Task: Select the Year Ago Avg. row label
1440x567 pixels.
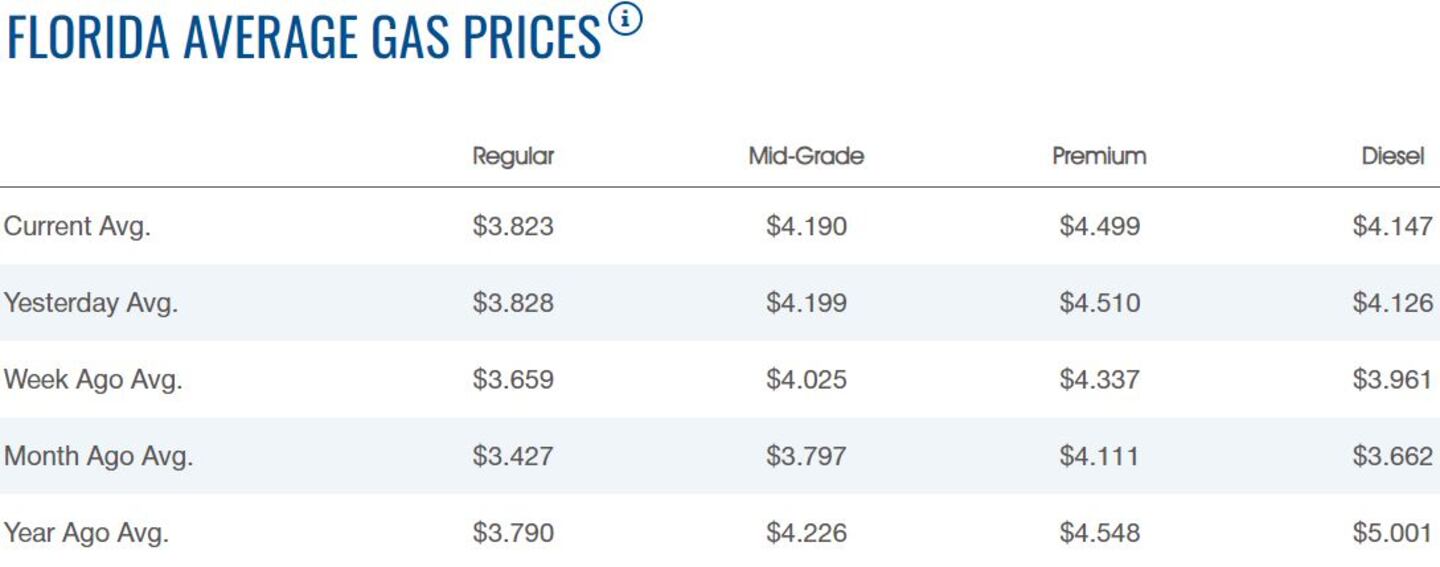Action: [x=86, y=533]
